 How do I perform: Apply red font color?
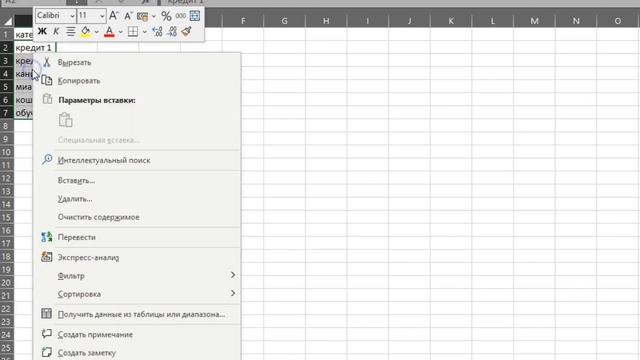click(109, 31)
